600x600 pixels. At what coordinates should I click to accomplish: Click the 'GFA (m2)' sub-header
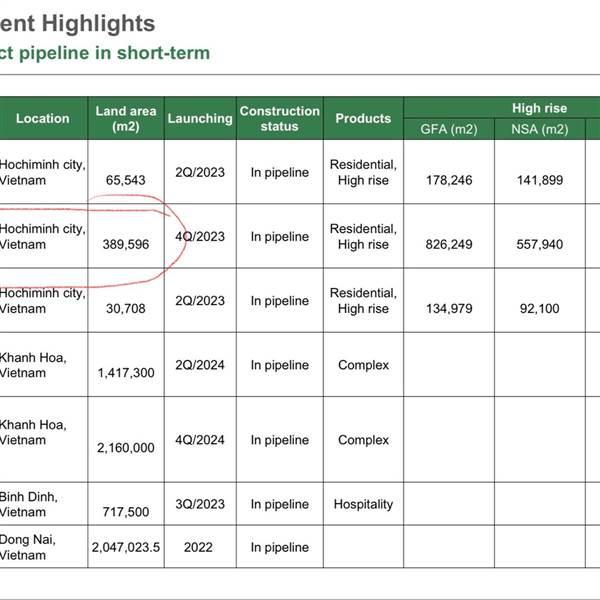click(449, 129)
